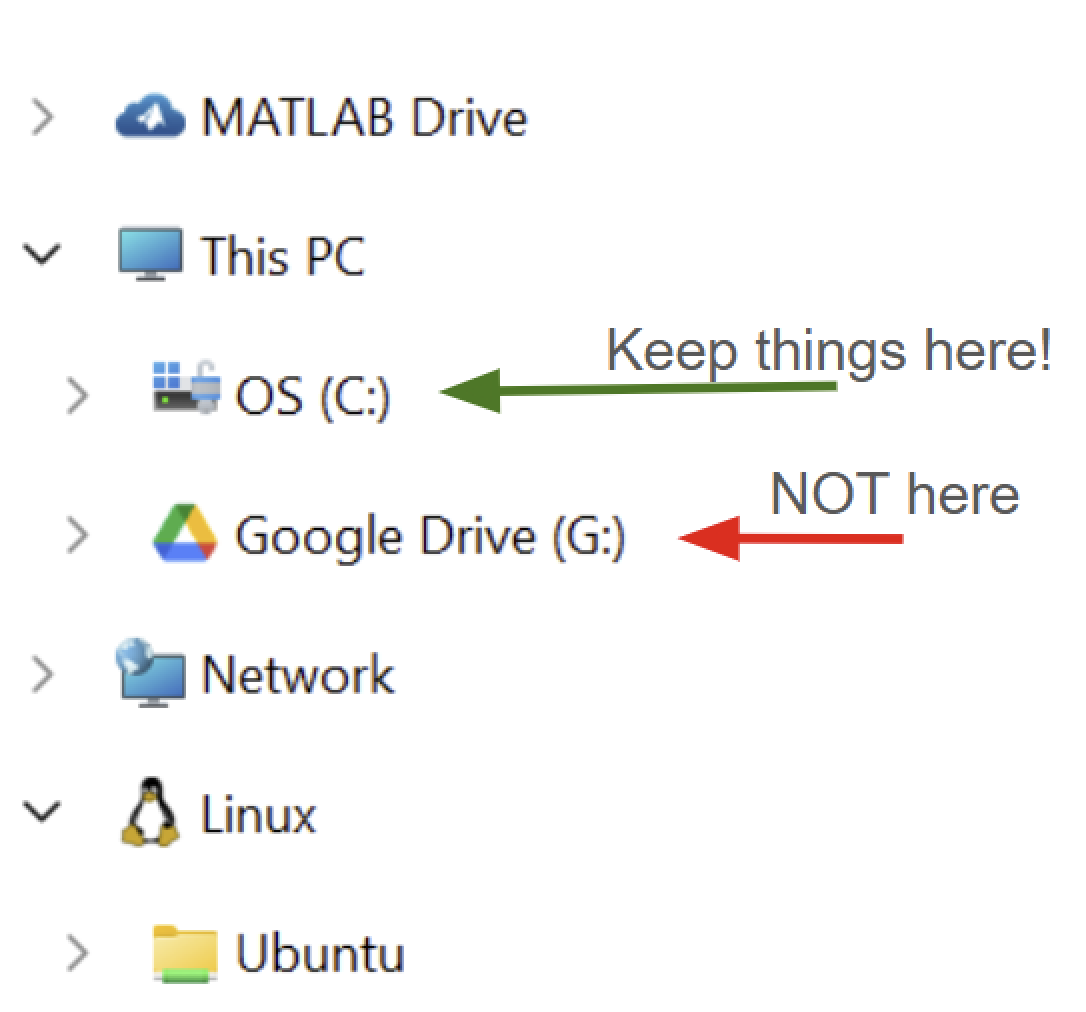Collapse the Linux tree node
1086x1012 pixels.
(41, 814)
